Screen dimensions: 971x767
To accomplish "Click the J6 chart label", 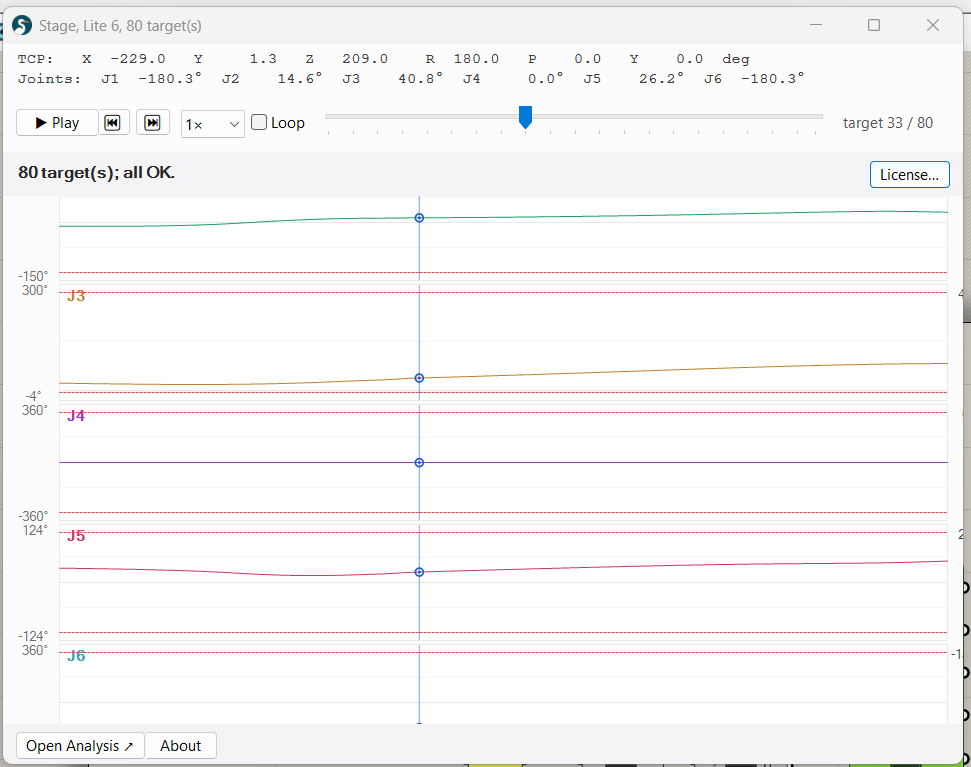I will point(76,656).
